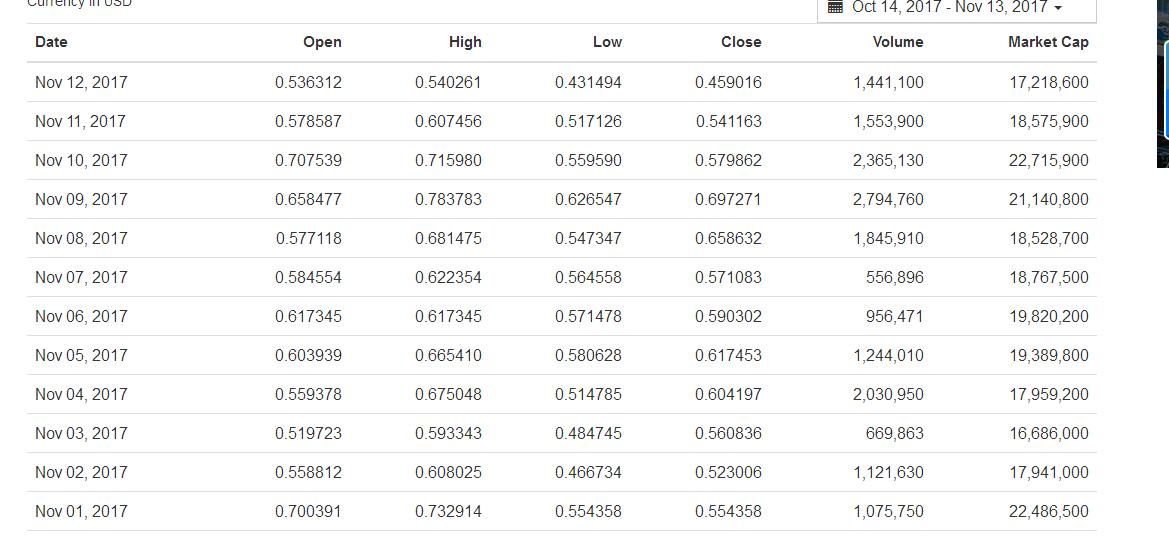The width and height of the screenshot is (1169, 537).
Task: Select the 0.700391 open value
Action: [x=308, y=511]
